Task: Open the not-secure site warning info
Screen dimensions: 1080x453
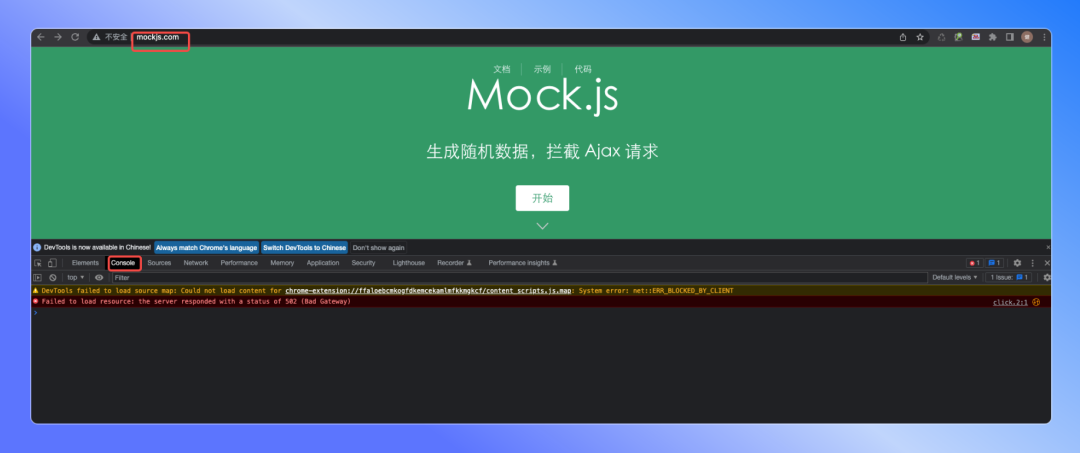Action: click(110, 37)
